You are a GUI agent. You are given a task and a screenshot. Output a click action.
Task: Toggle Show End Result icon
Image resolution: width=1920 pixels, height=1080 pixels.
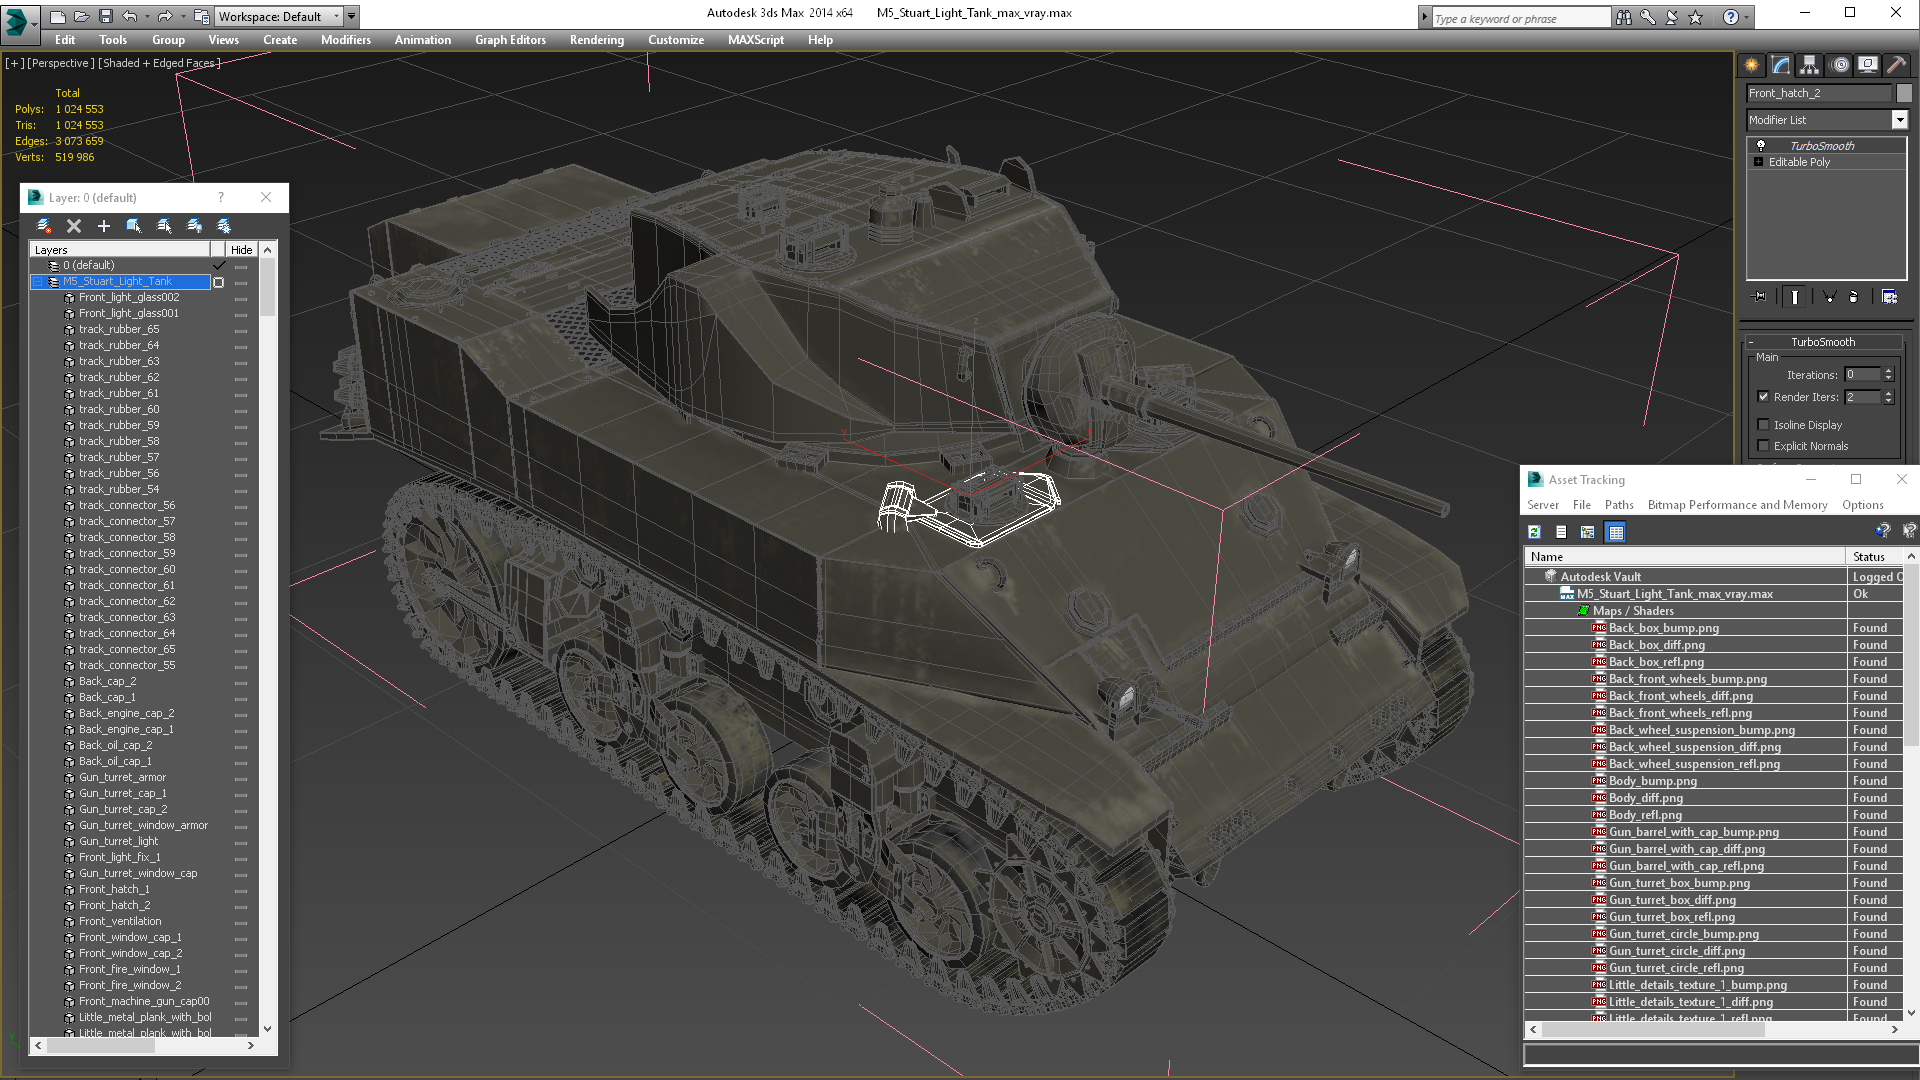(1795, 297)
